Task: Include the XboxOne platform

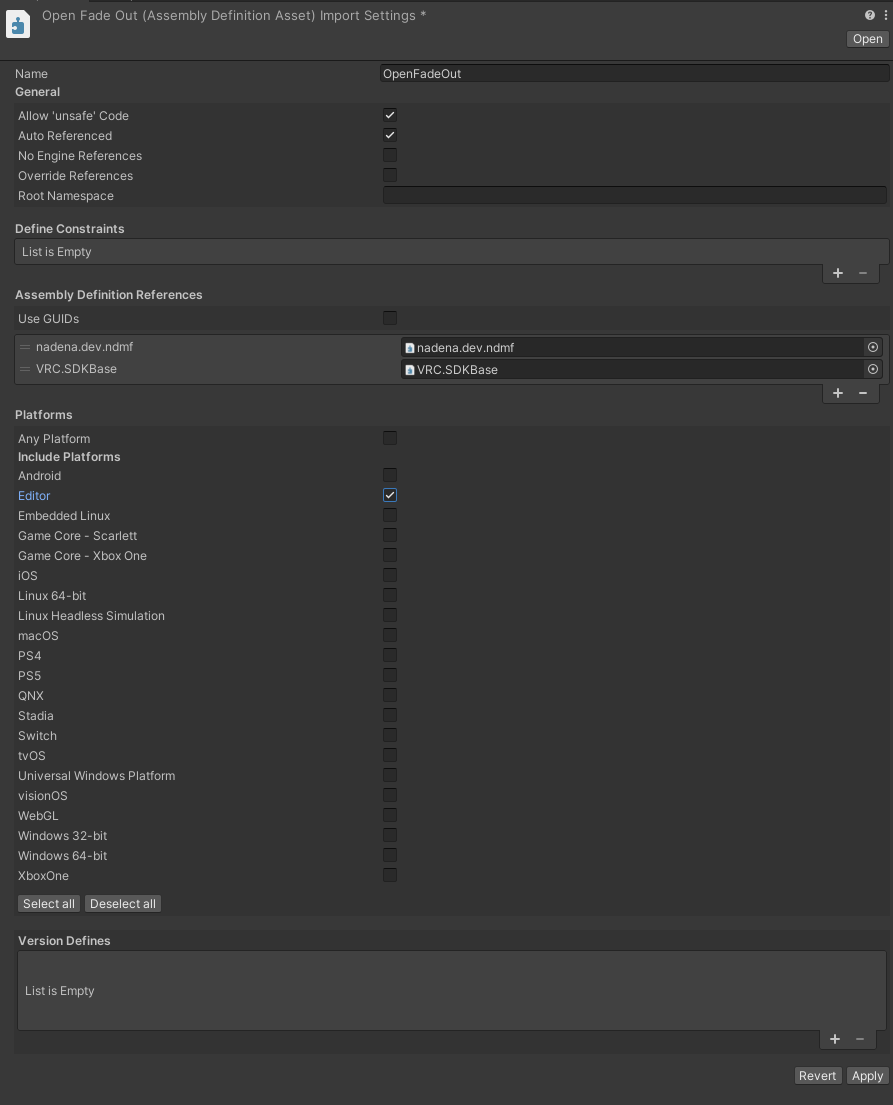Action: [390, 875]
